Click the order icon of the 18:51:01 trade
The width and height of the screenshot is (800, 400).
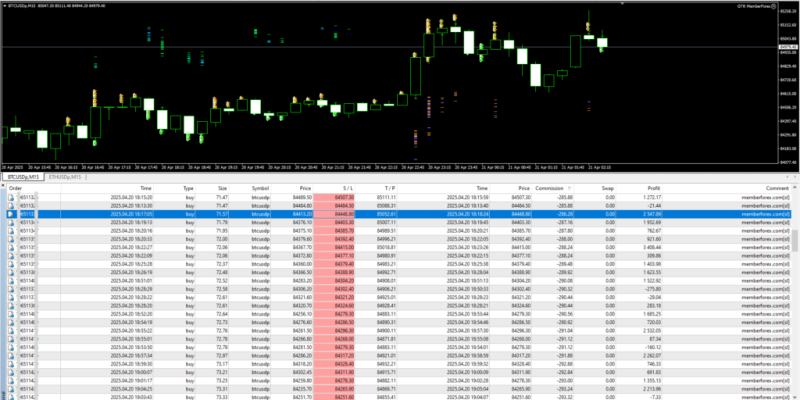(12, 281)
